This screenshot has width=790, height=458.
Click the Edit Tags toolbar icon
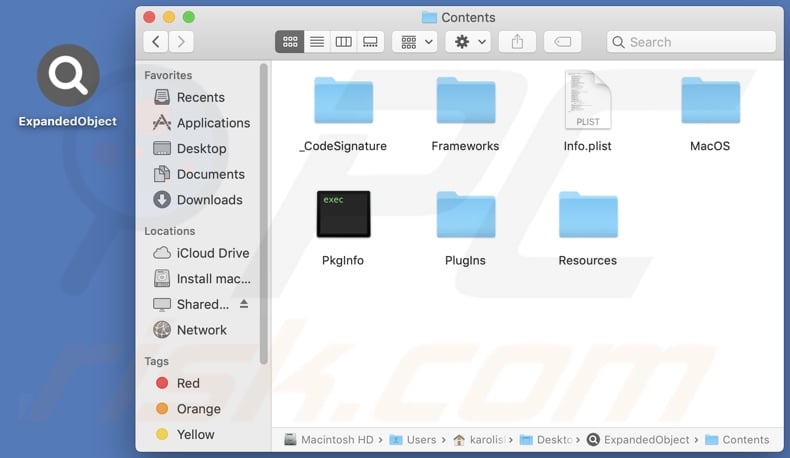tap(562, 42)
